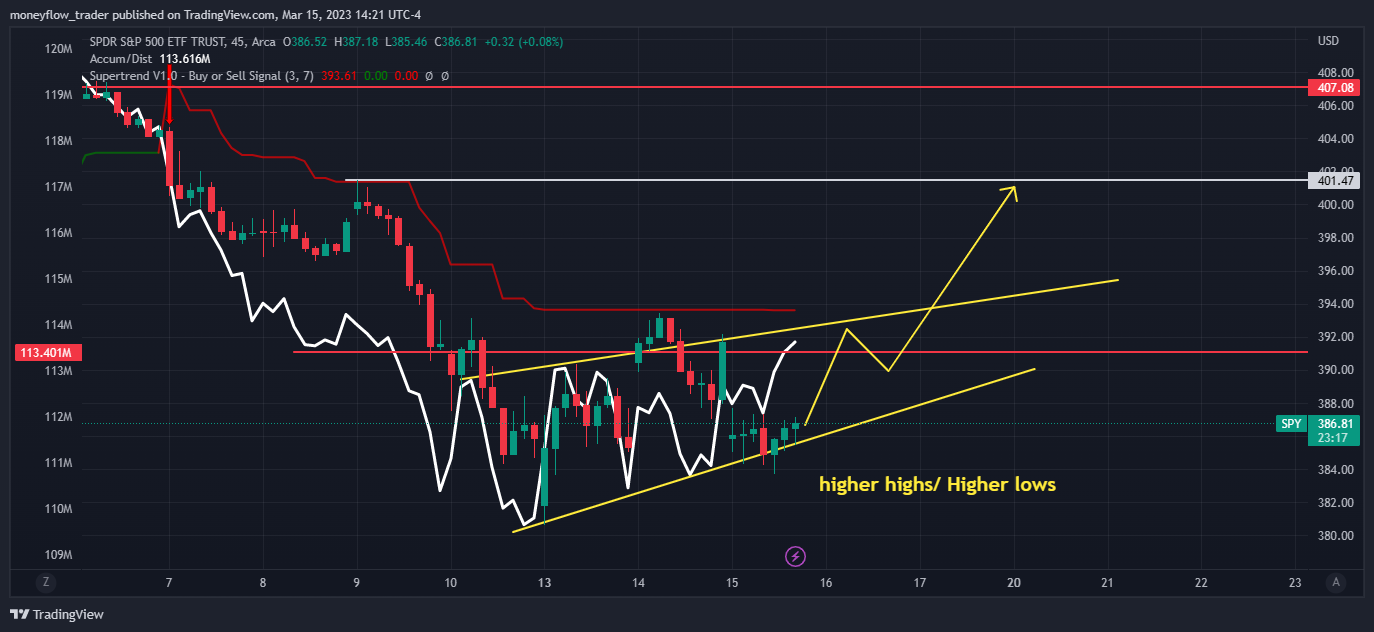This screenshot has width=1374, height=632.
Task: Click the 109M left axis label
Action: pyautogui.click(x=59, y=555)
